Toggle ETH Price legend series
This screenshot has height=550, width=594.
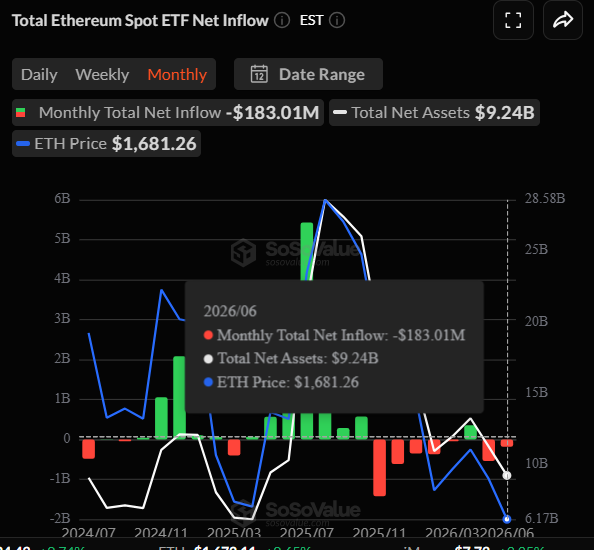[x=106, y=144]
